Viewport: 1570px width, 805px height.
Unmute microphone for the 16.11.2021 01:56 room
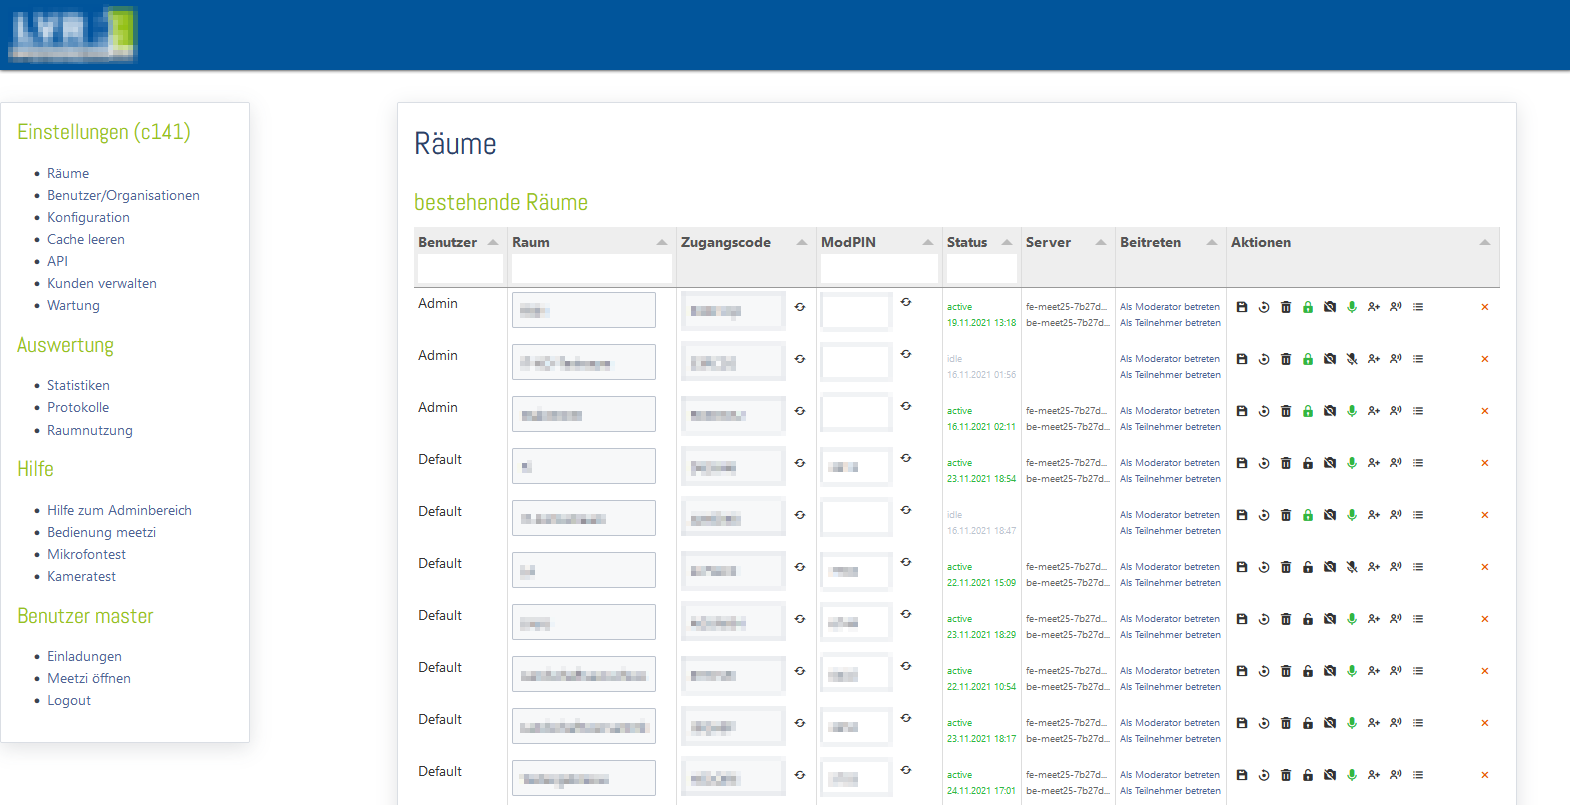[x=1352, y=359]
